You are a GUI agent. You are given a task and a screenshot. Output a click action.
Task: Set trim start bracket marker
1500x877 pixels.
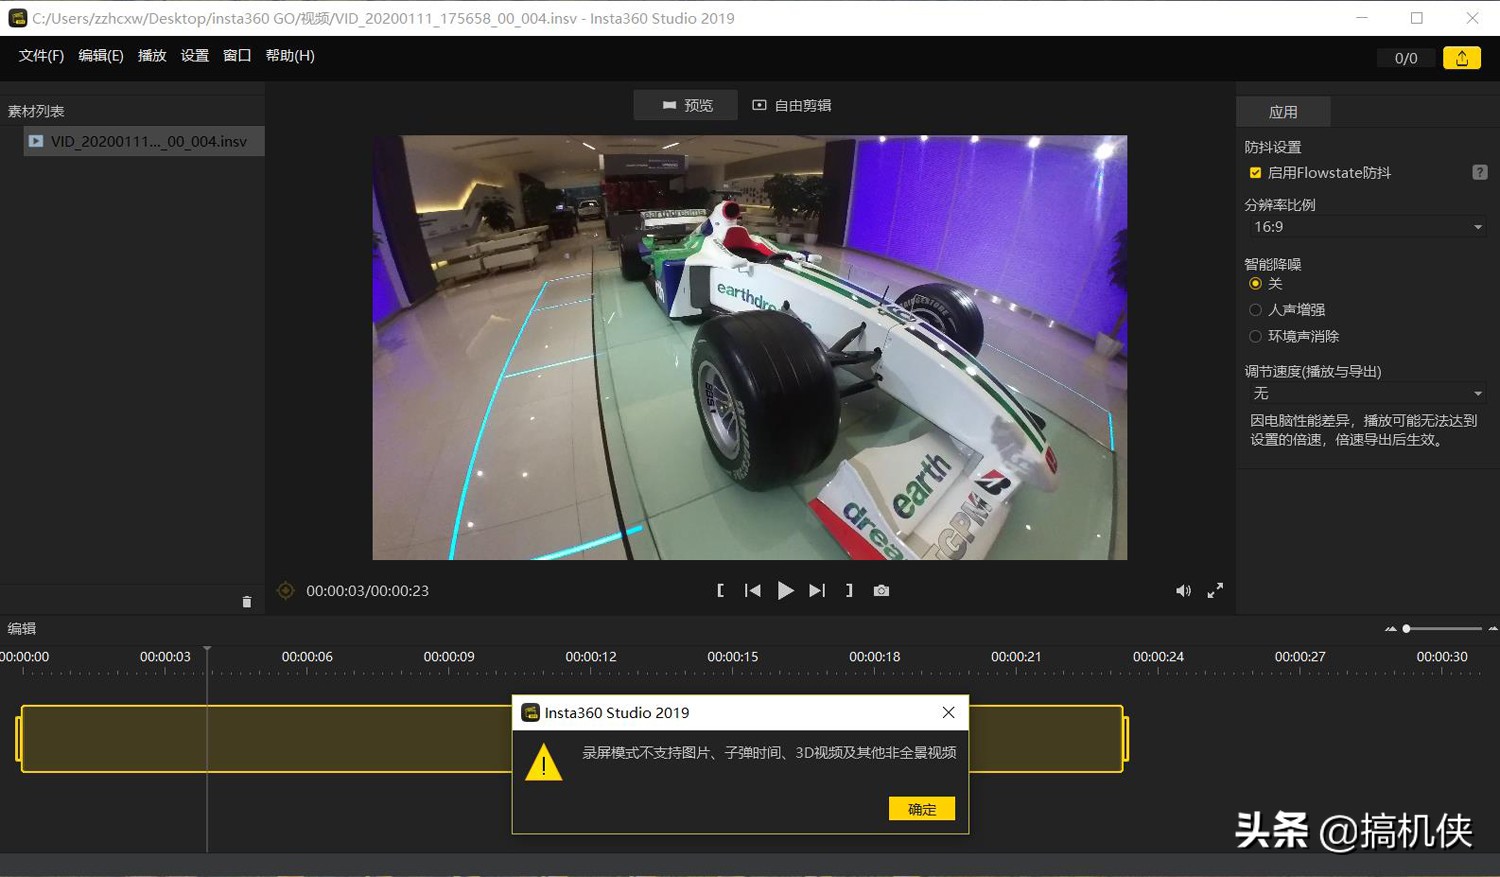click(x=720, y=591)
